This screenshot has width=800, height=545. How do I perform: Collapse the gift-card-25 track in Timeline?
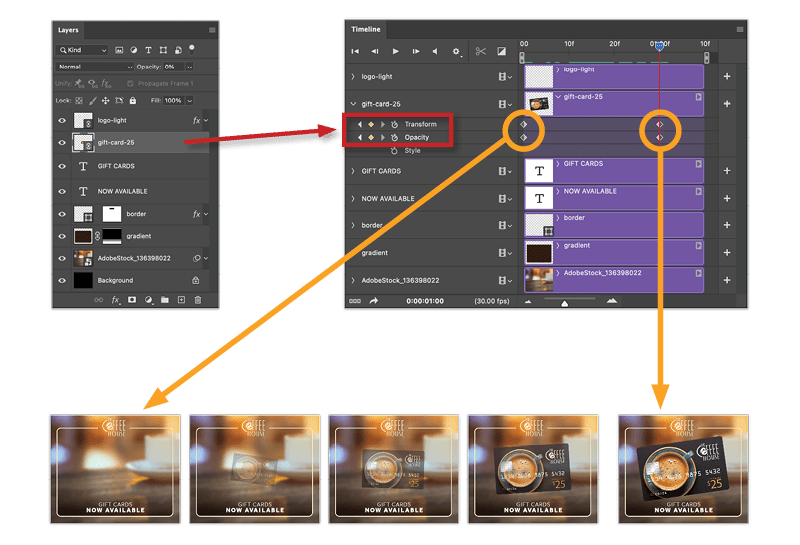coord(353,104)
